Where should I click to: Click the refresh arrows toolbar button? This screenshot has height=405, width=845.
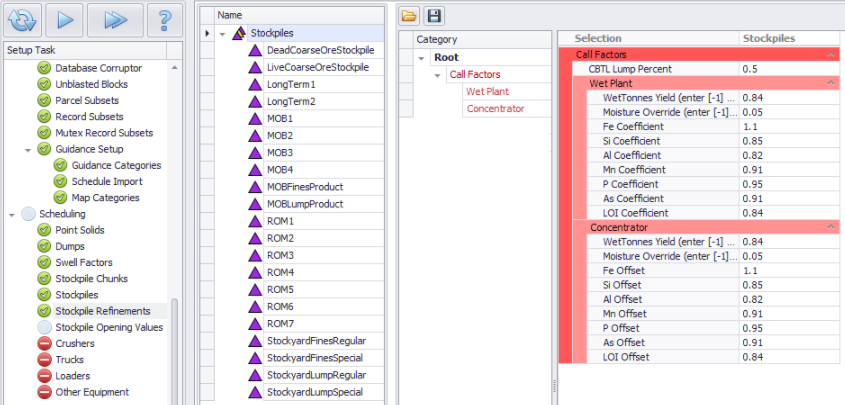22,20
